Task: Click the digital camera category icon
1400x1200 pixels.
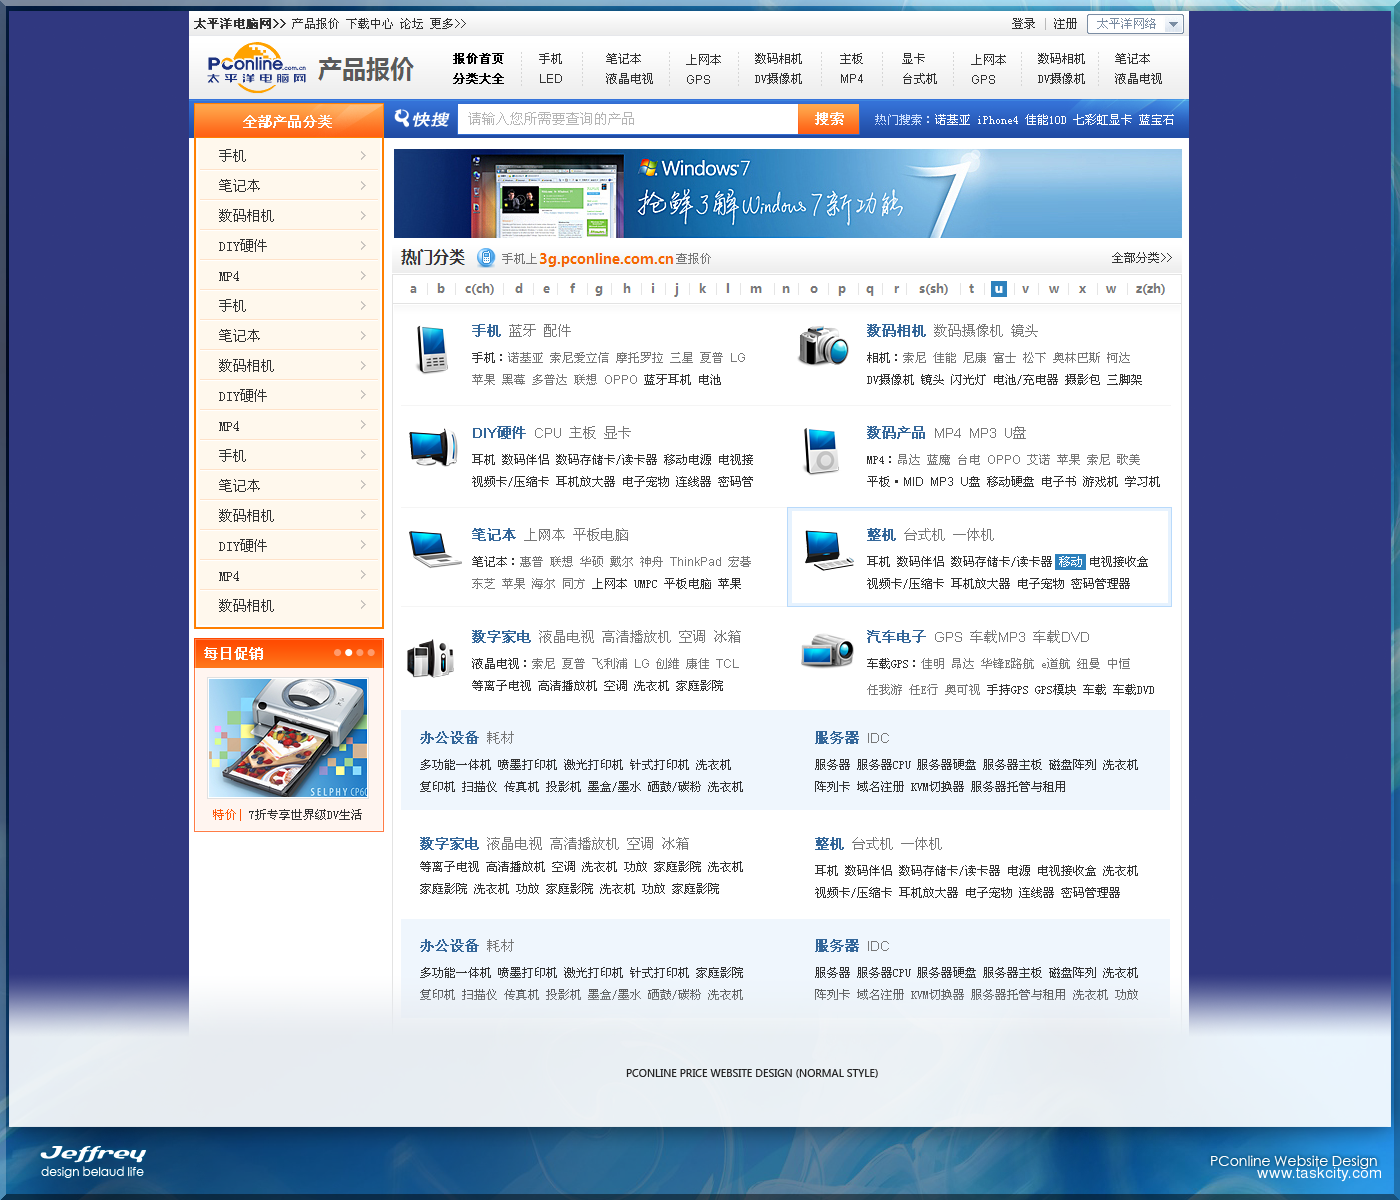Action: coord(823,346)
